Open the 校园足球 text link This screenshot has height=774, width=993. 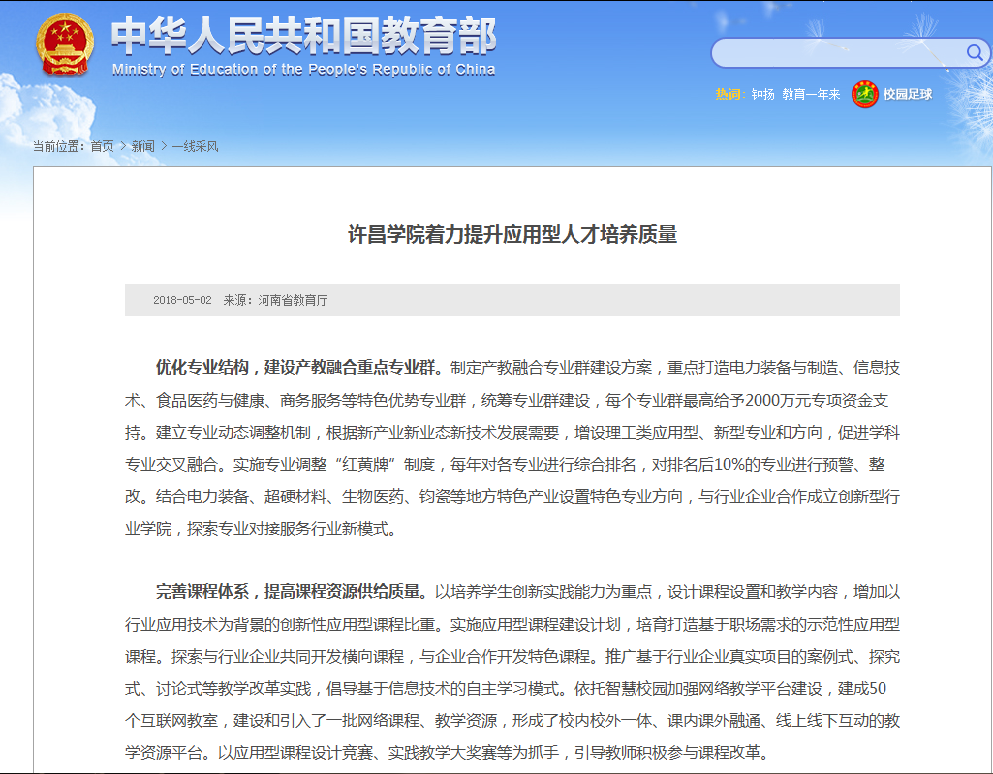tap(907, 95)
